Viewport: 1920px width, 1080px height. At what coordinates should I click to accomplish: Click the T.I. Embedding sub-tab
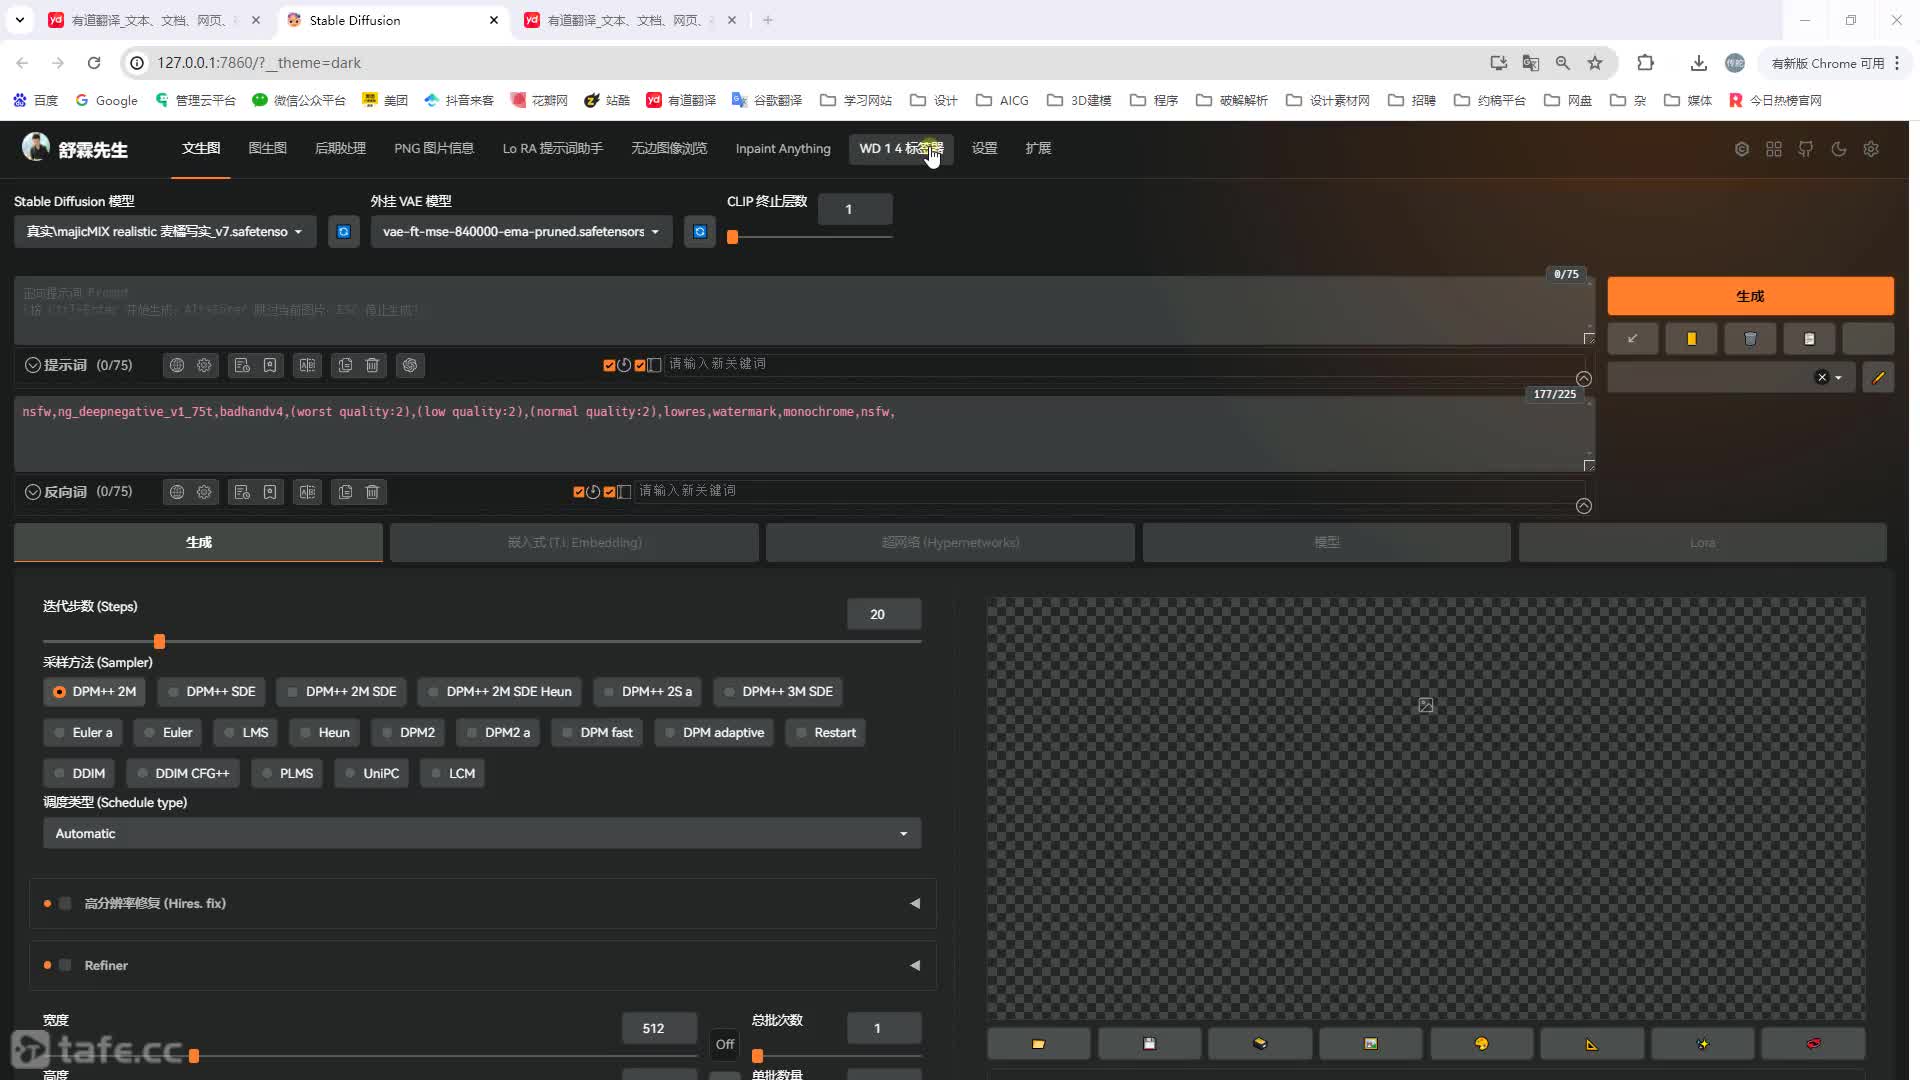click(574, 542)
